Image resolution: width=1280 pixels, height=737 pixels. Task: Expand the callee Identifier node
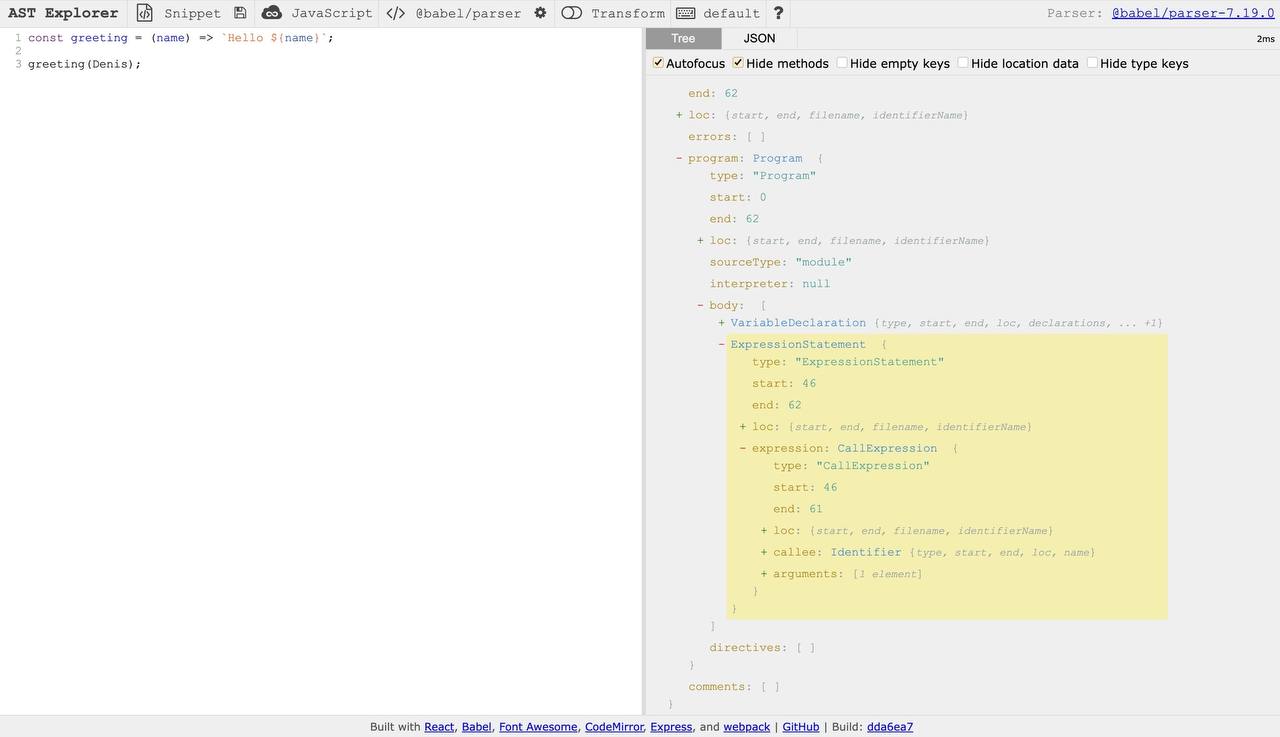click(x=764, y=552)
